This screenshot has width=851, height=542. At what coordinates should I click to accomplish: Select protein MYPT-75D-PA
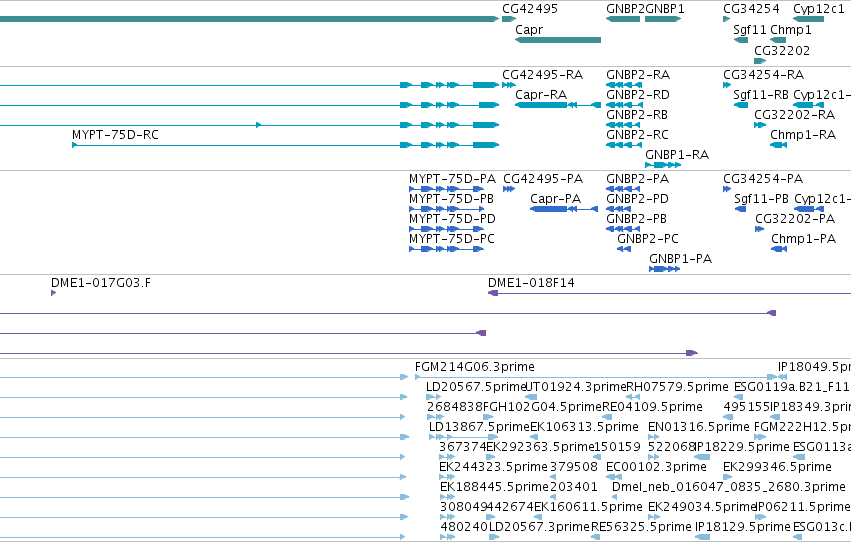point(452,178)
